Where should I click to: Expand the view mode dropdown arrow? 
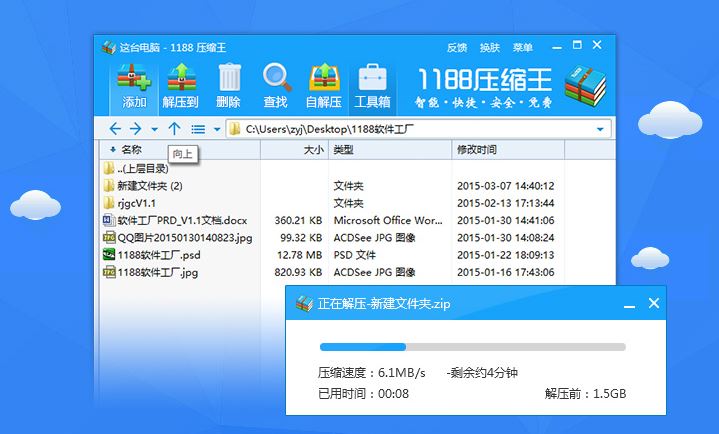(217, 129)
